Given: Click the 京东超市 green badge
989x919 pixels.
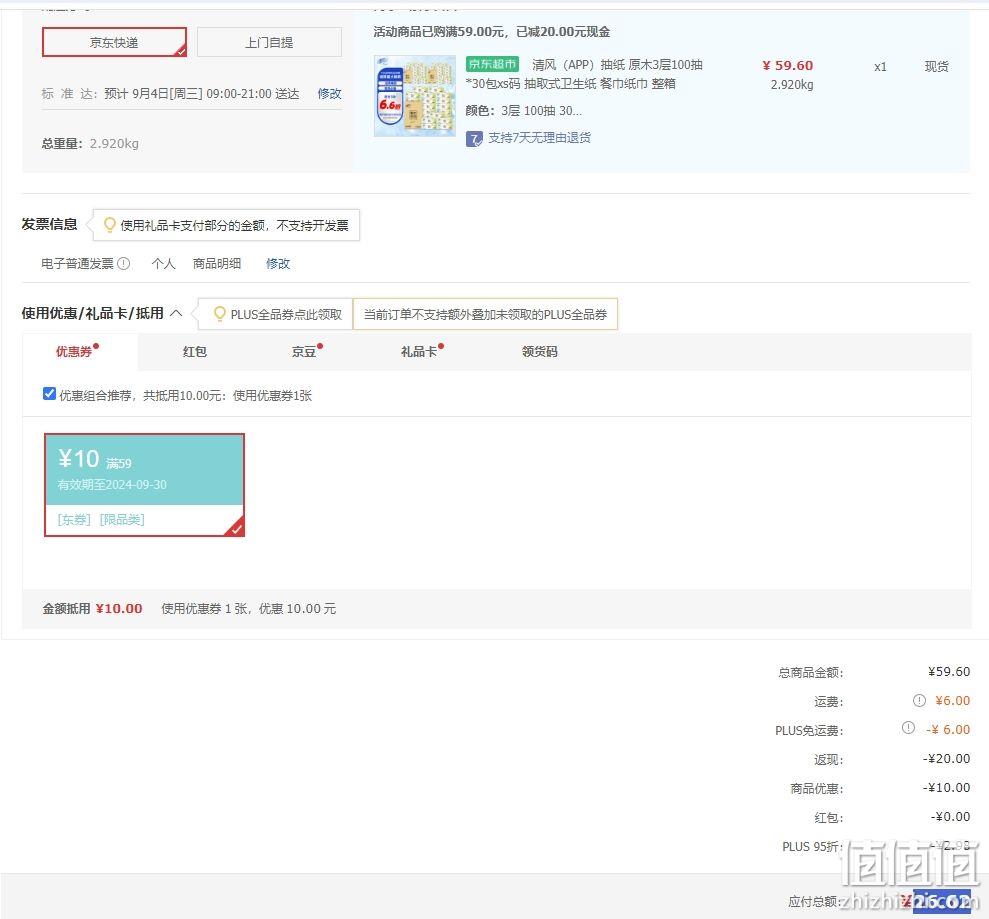Looking at the screenshot, I should point(492,64).
